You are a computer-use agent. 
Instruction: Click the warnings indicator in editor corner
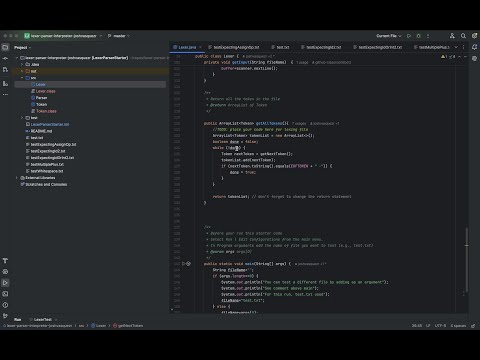(x=448, y=57)
